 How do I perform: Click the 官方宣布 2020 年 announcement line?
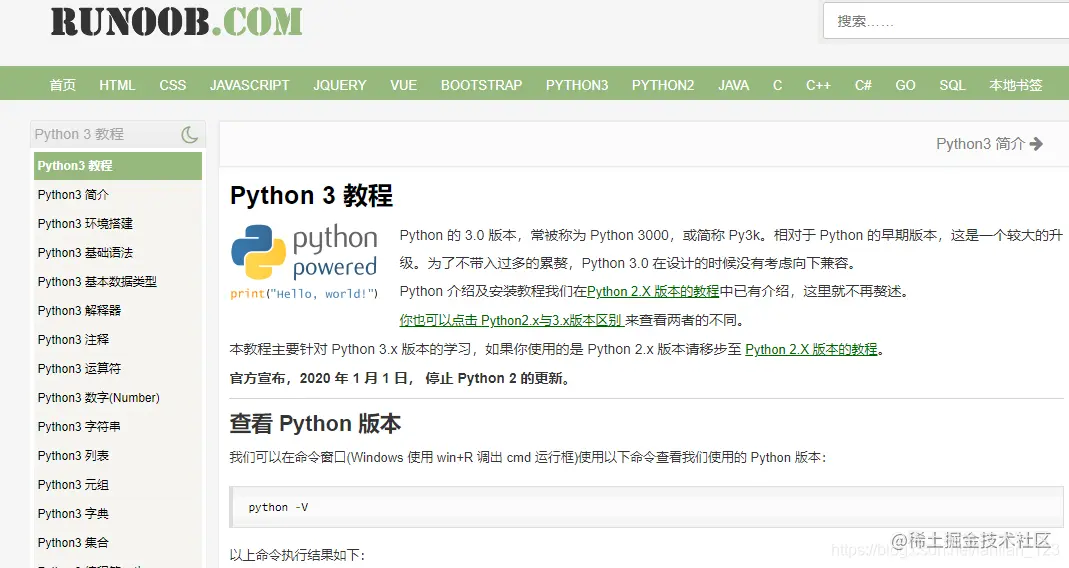click(400, 378)
